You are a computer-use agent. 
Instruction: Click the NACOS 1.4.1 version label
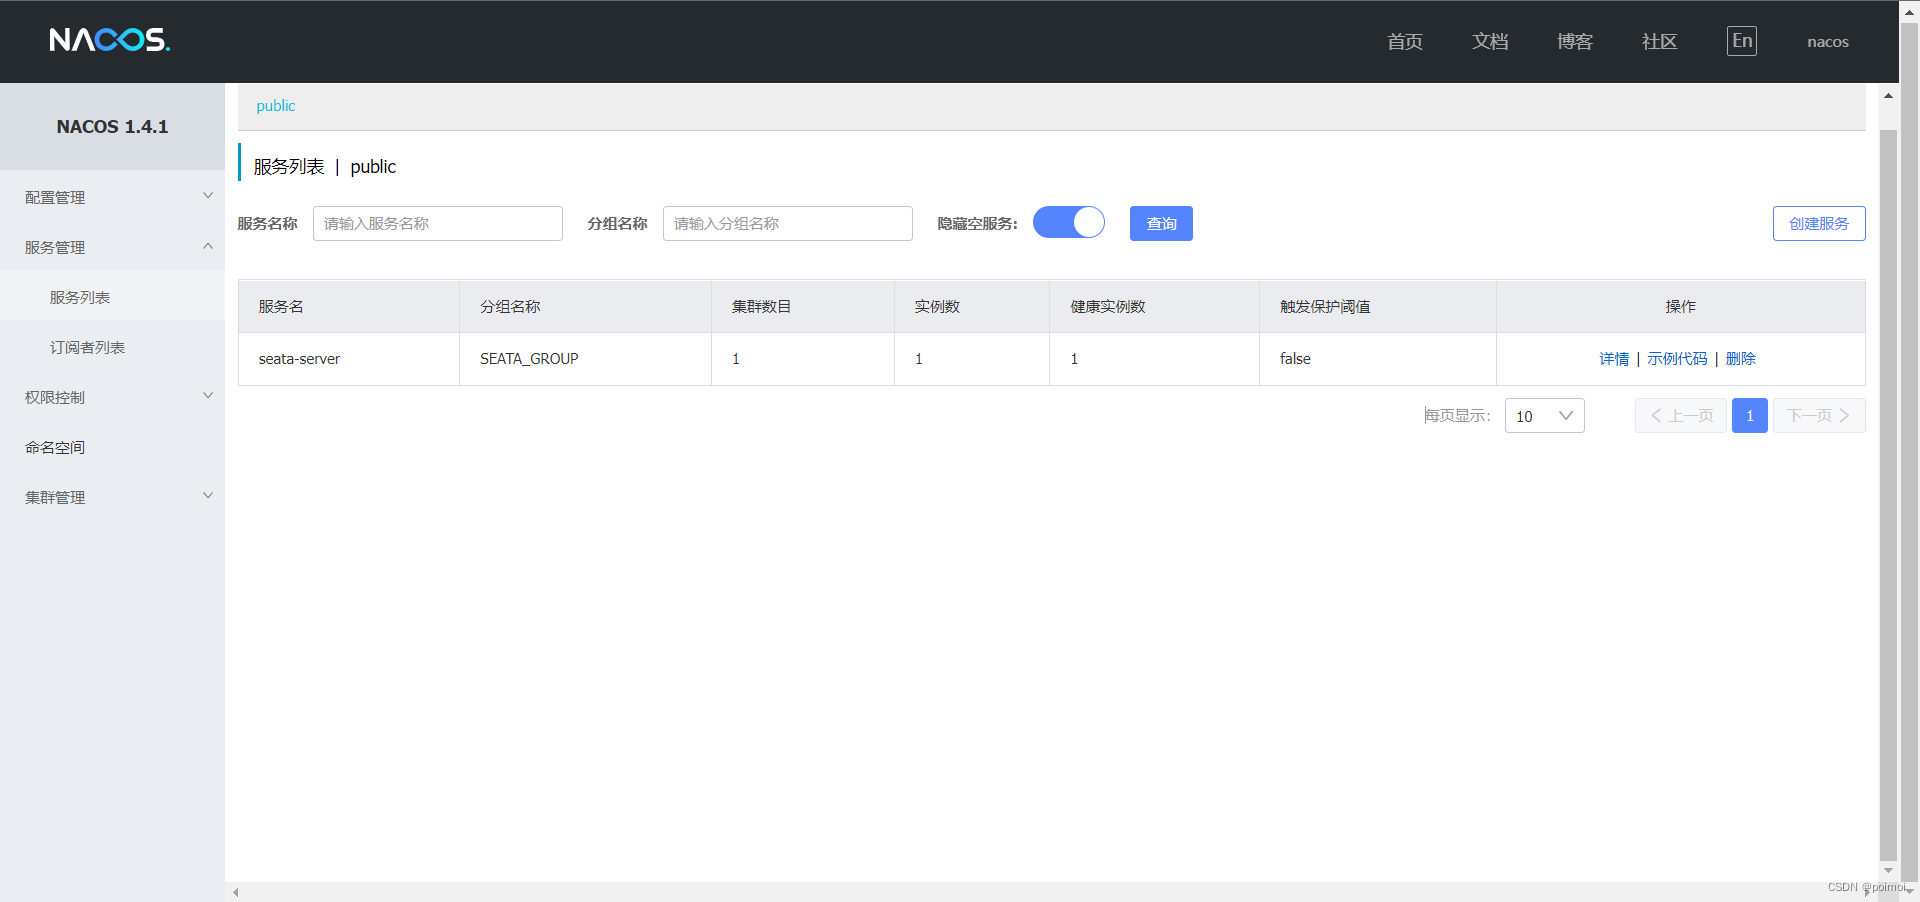point(112,127)
